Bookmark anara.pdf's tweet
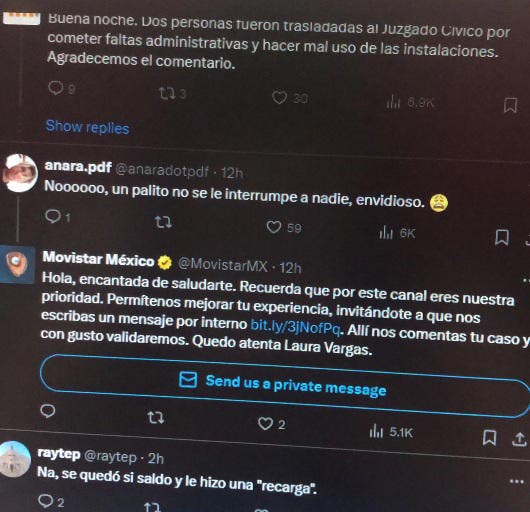The image size is (530, 512). click(502, 237)
